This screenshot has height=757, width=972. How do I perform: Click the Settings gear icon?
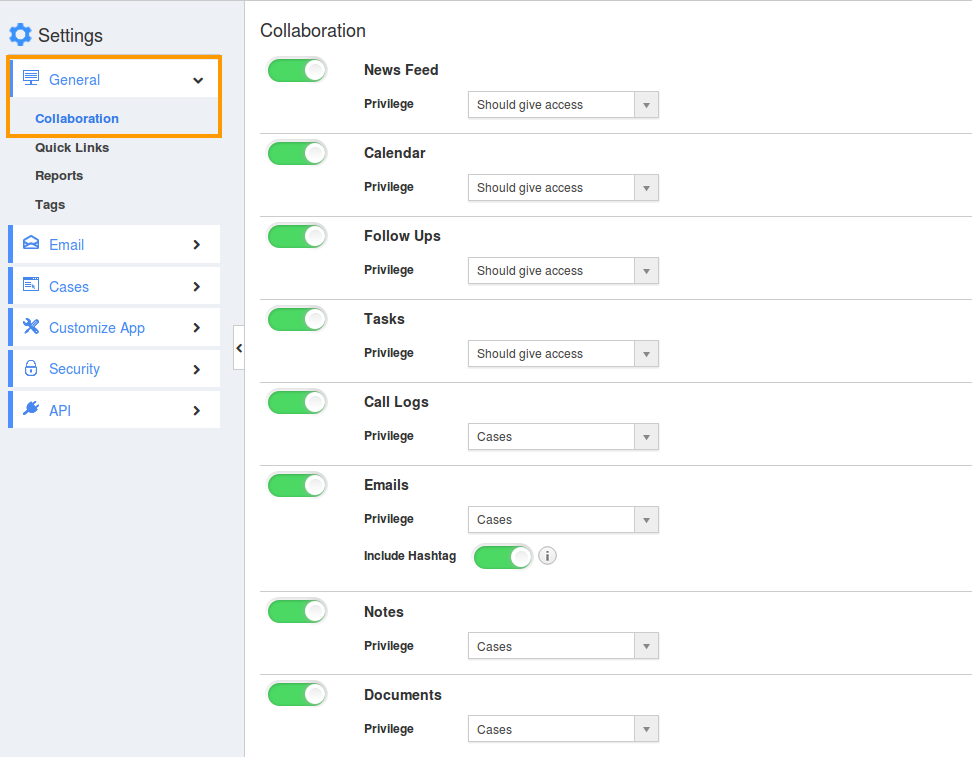20,35
